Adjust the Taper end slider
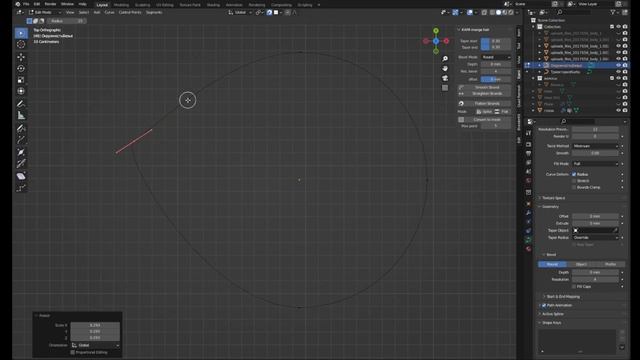This screenshot has height=360, width=640. pyautogui.click(x=496, y=47)
